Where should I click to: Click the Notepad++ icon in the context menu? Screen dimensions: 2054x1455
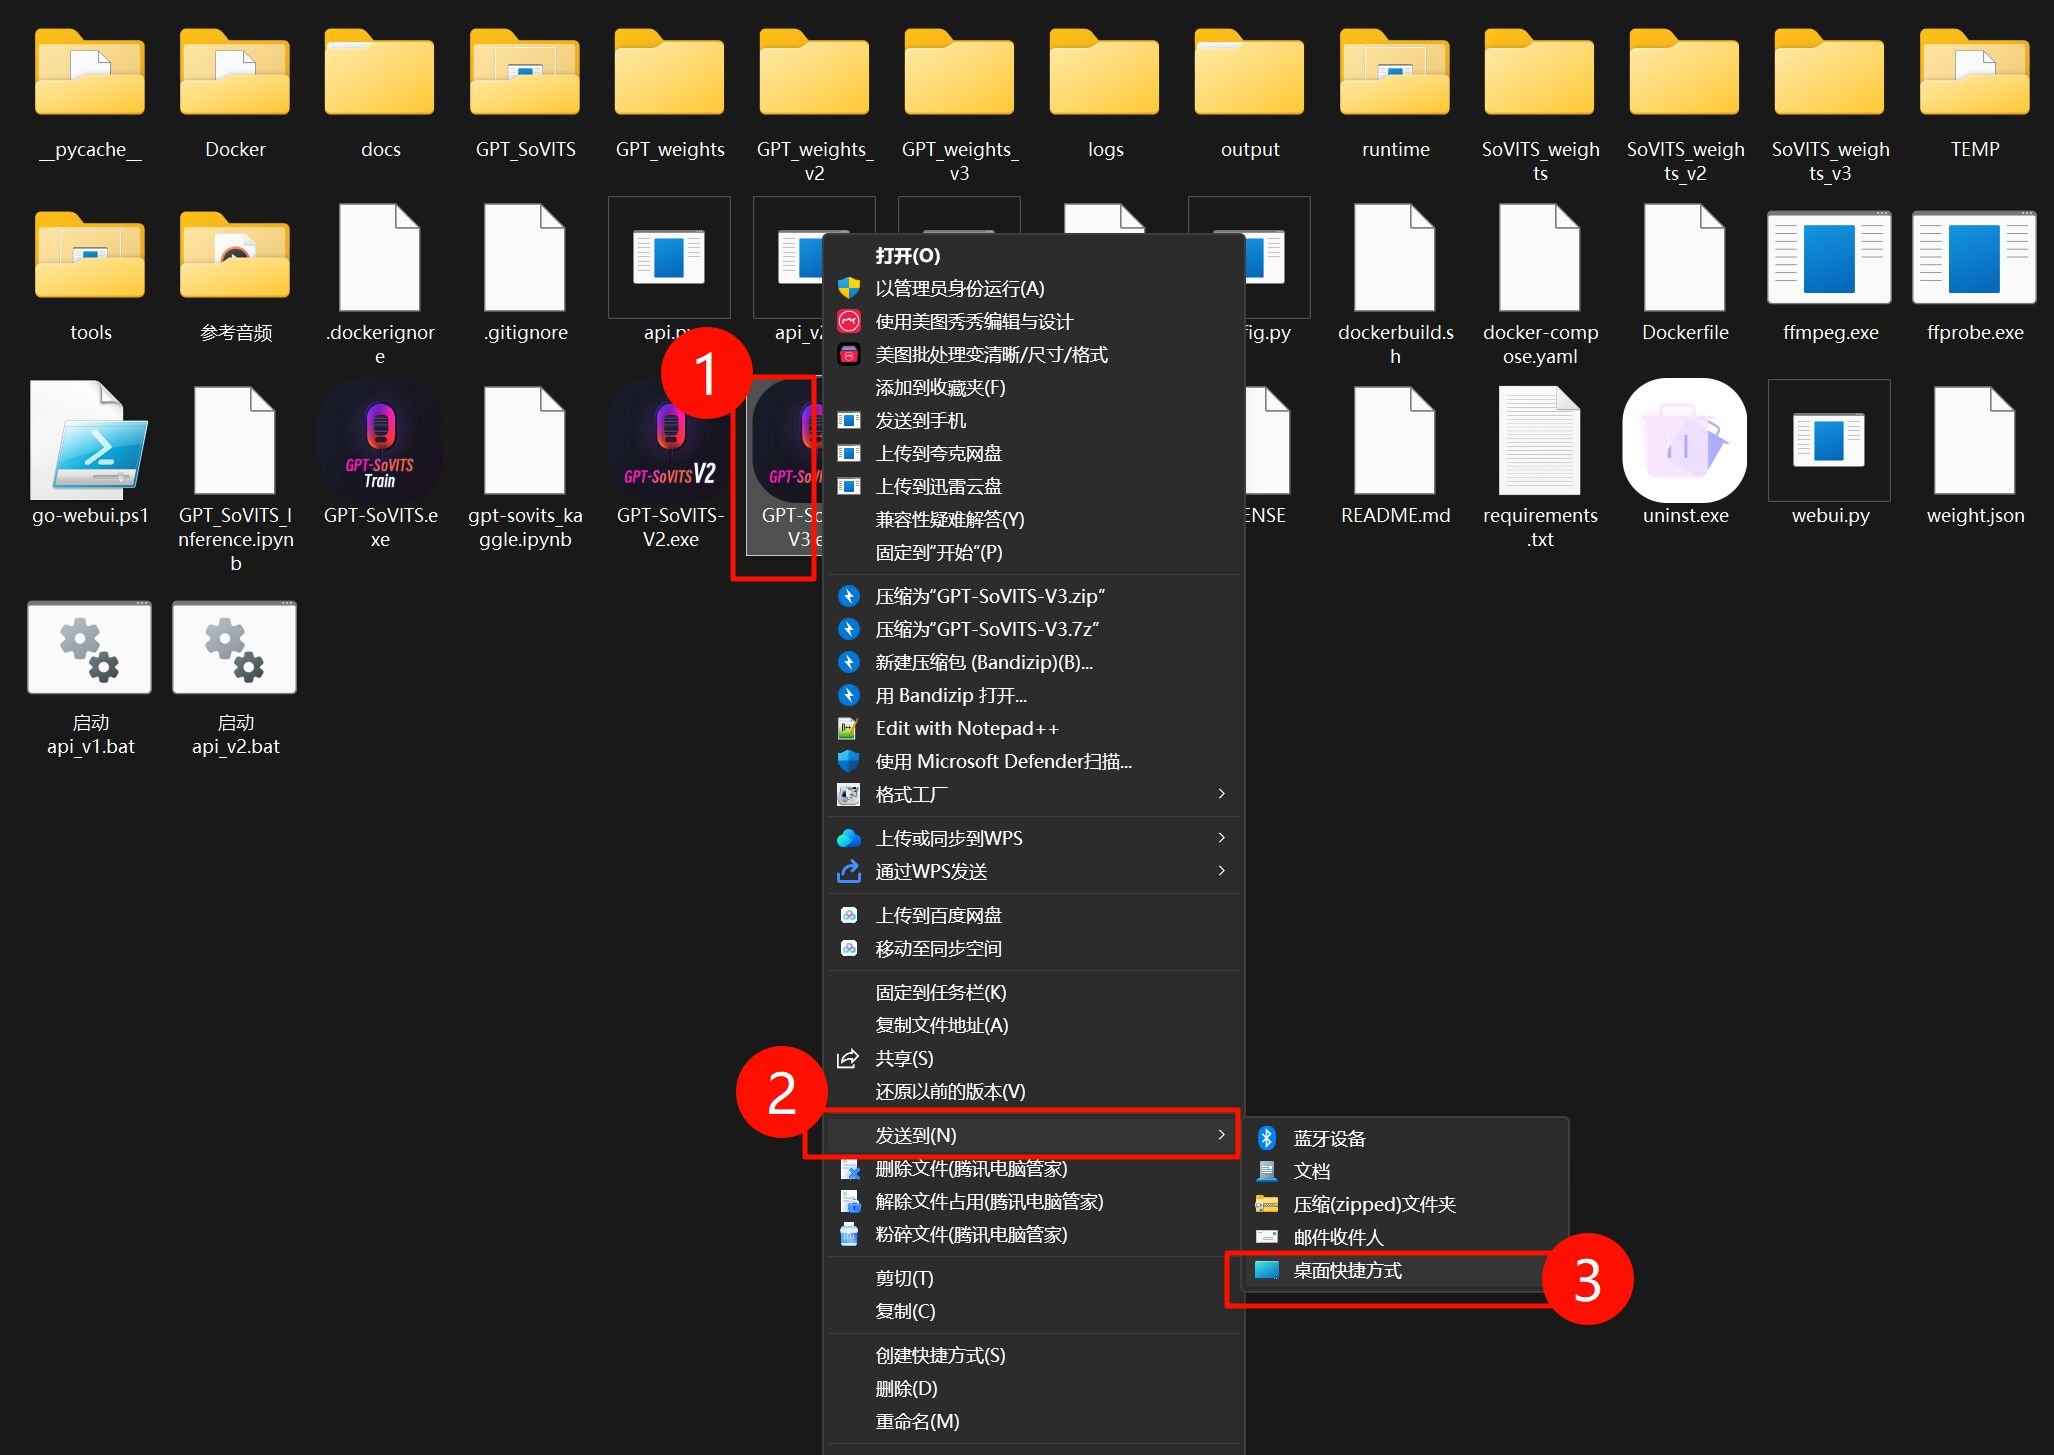[x=849, y=727]
